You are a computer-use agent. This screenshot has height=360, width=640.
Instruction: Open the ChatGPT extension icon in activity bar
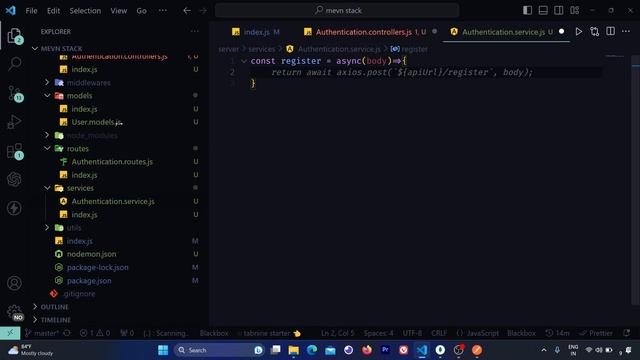(x=14, y=179)
